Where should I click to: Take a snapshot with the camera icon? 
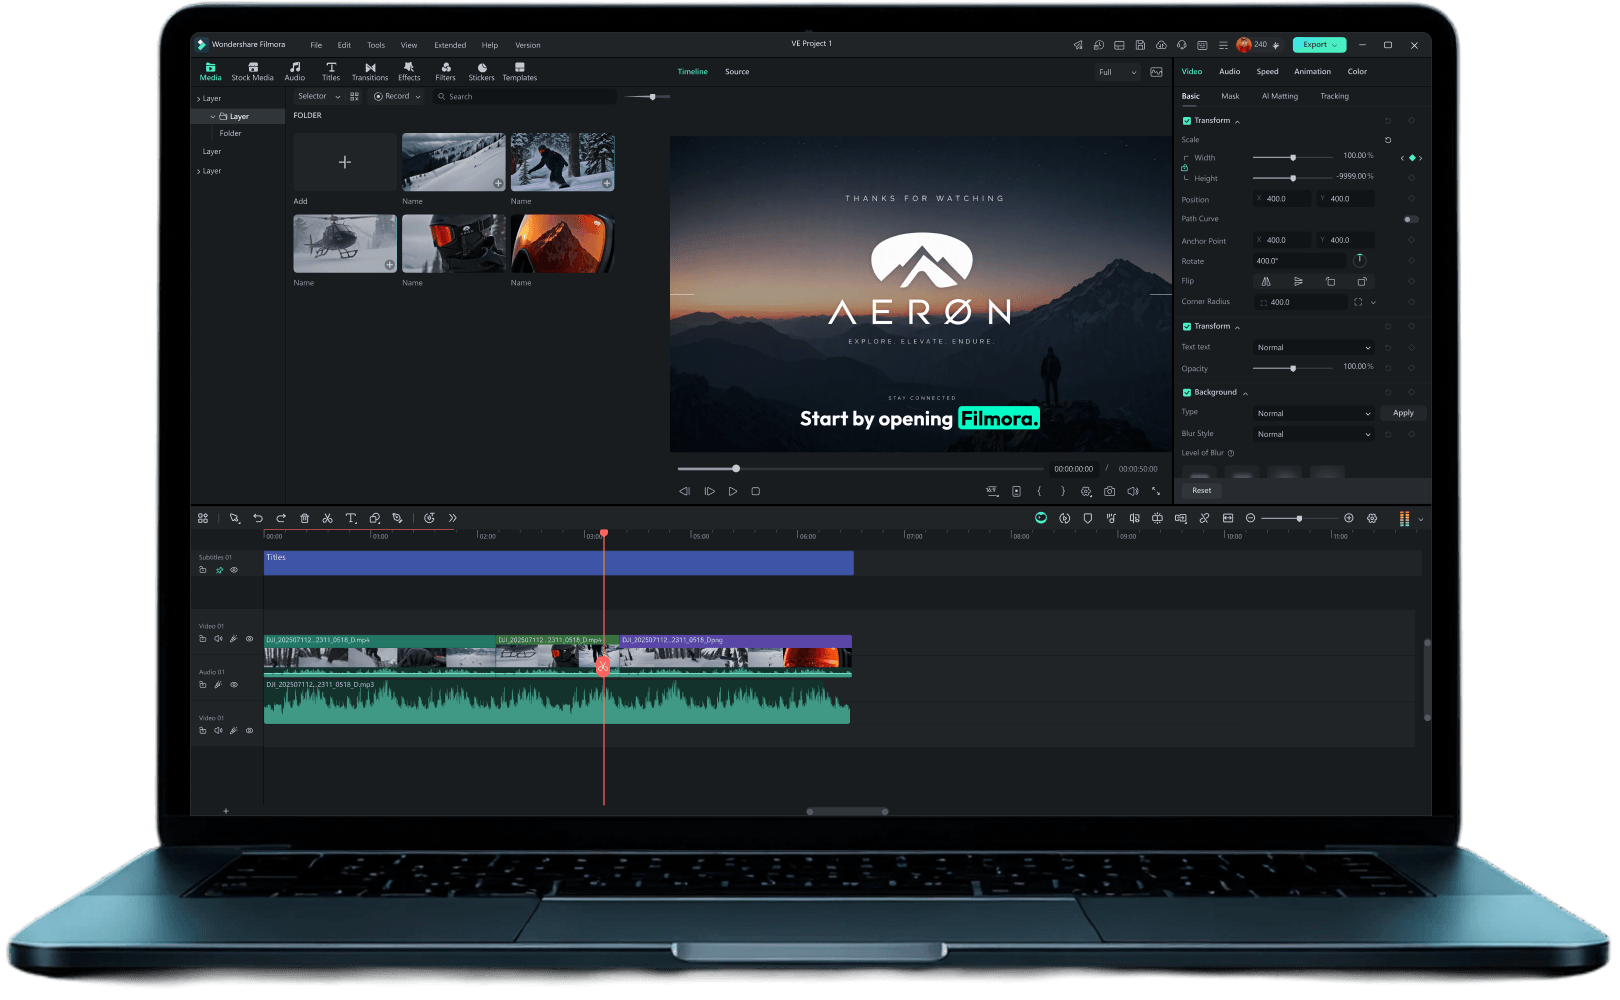pos(1109,491)
